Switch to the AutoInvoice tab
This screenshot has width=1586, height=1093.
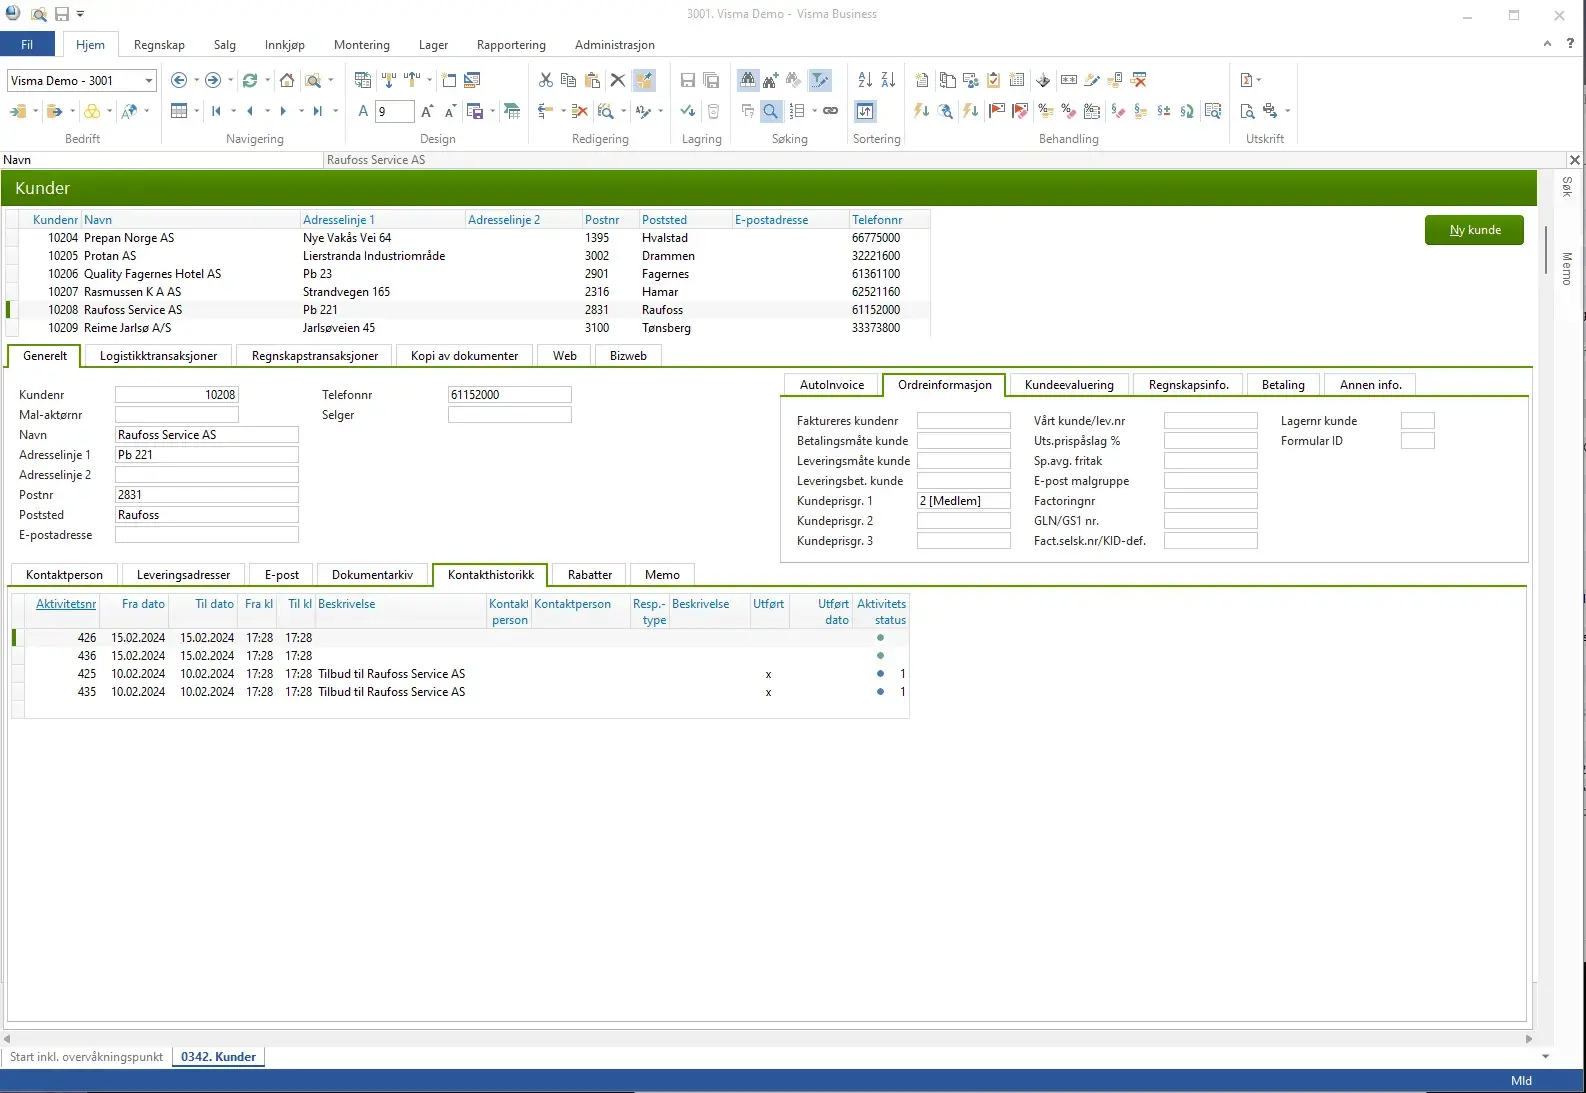(x=832, y=385)
